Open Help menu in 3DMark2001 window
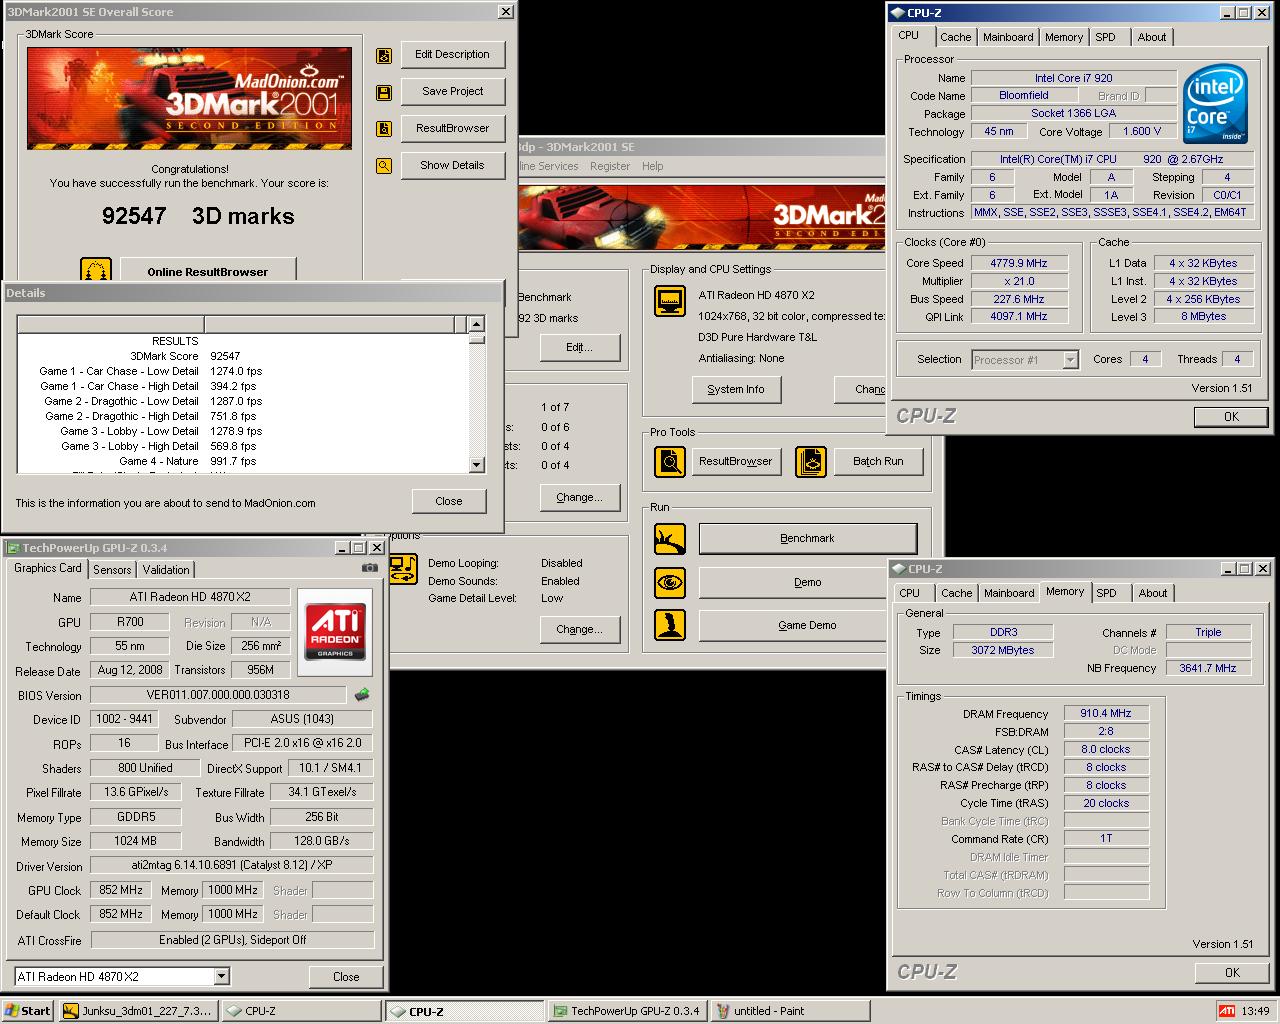The height and width of the screenshot is (1024, 1280). [x=652, y=166]
